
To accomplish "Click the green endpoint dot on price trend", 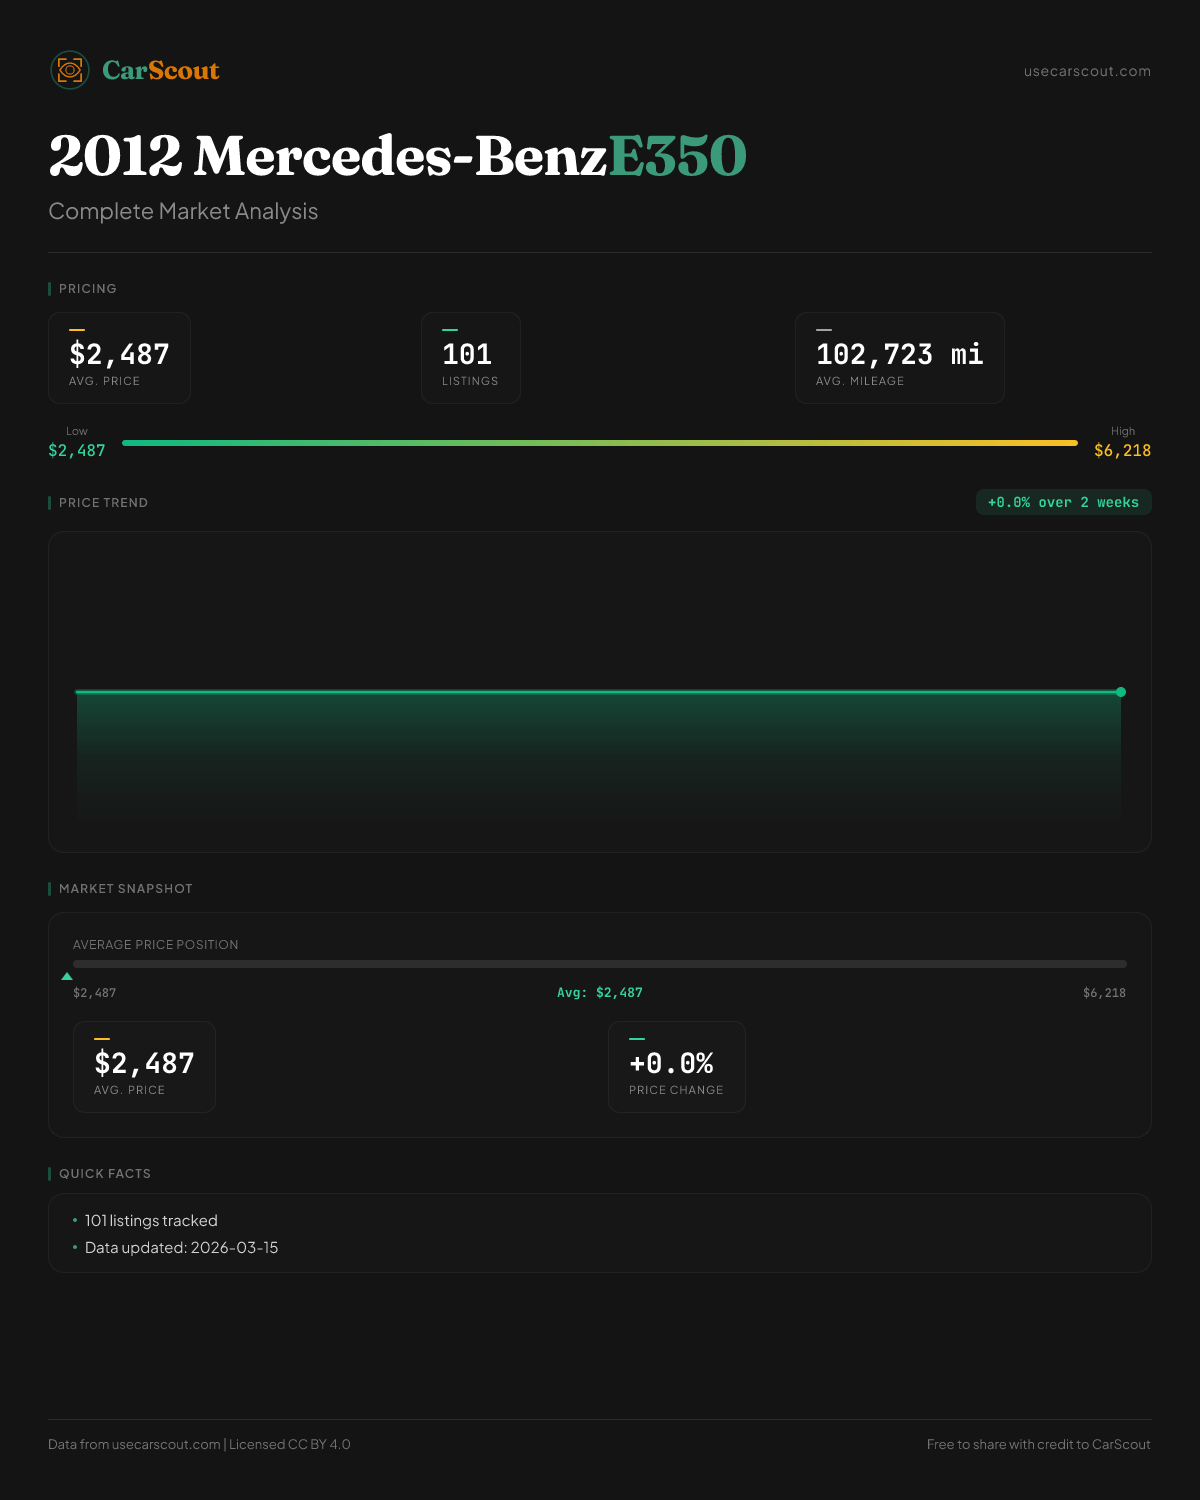I will click(x=1121, y=692).
